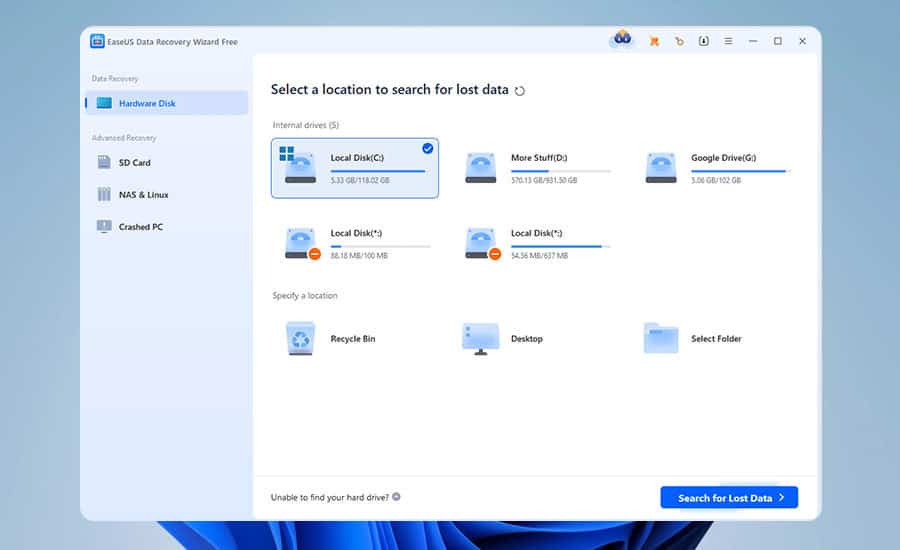Click Search for Lost Data button

[729, 498]
